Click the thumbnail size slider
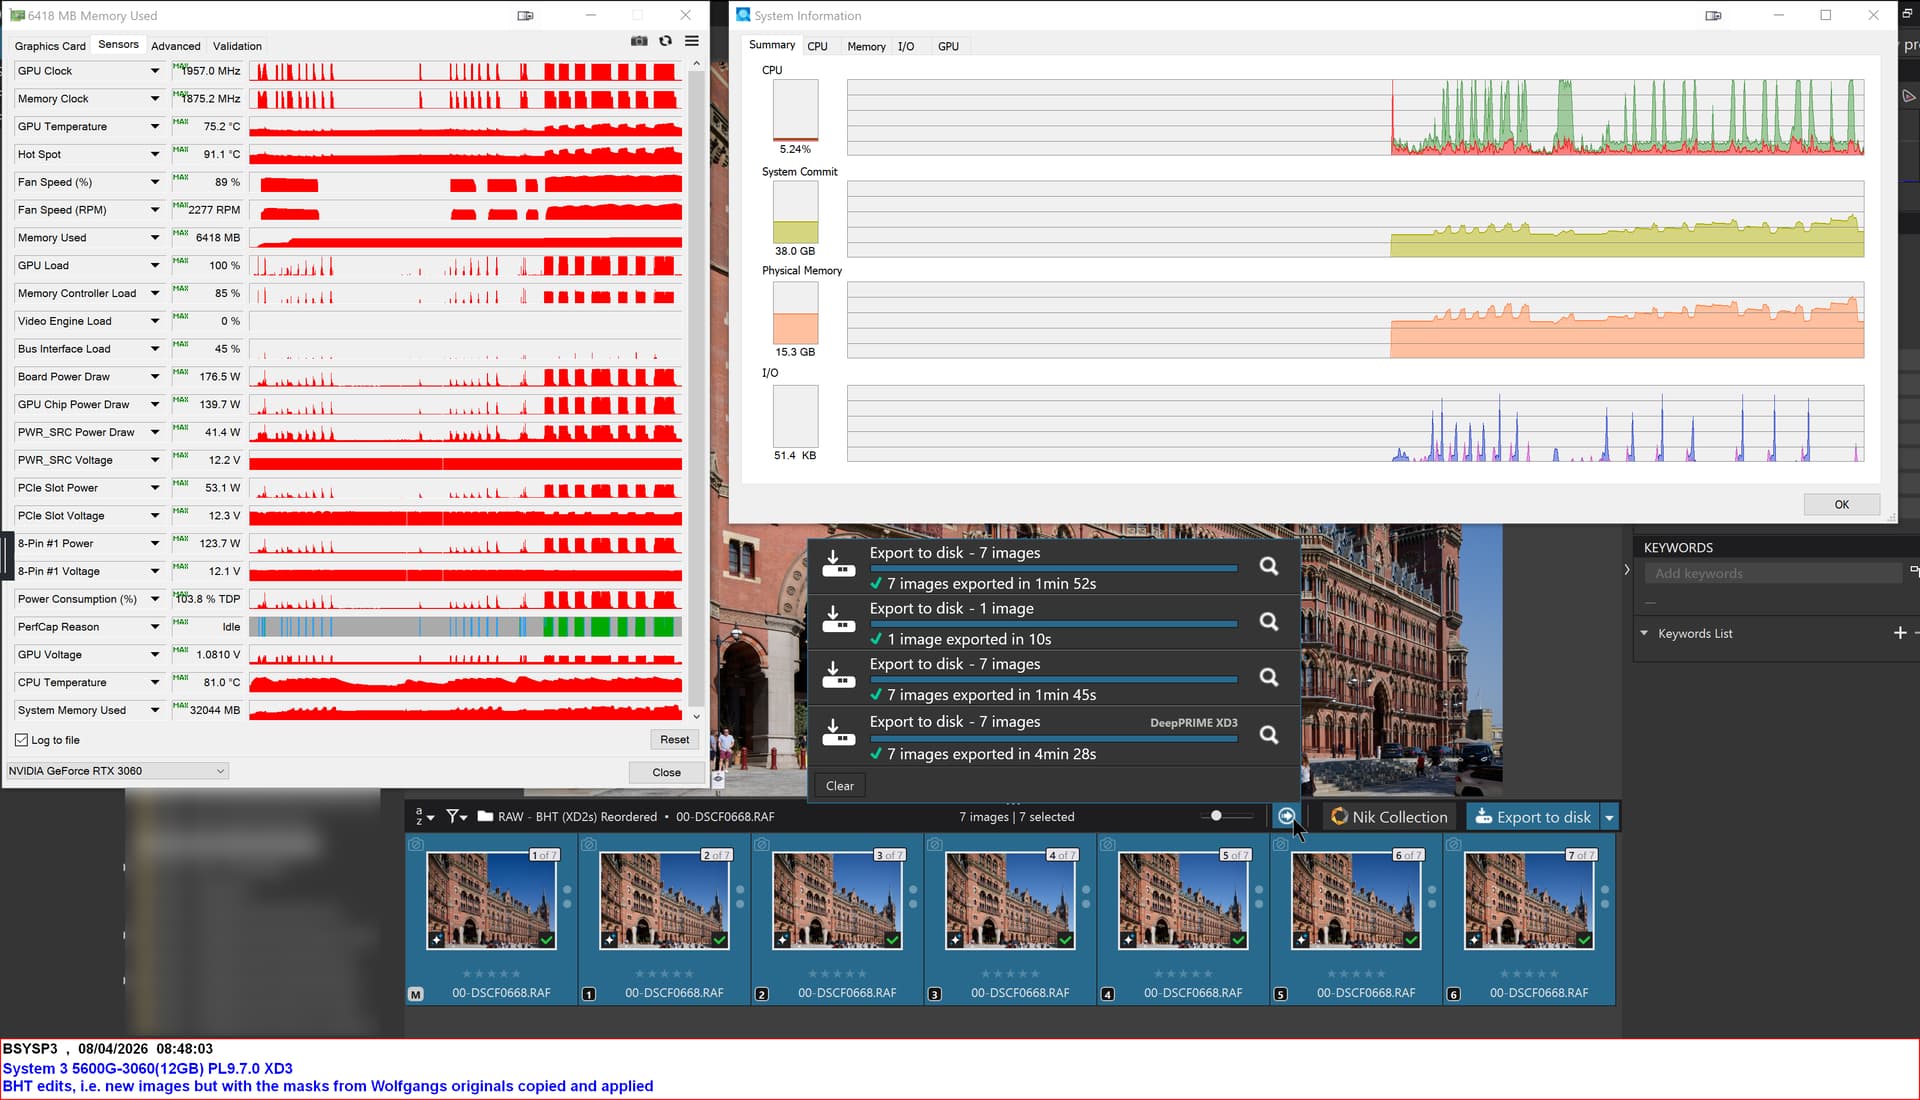The width and height of the screenshot is (1920, 1100). [1217, 816]
